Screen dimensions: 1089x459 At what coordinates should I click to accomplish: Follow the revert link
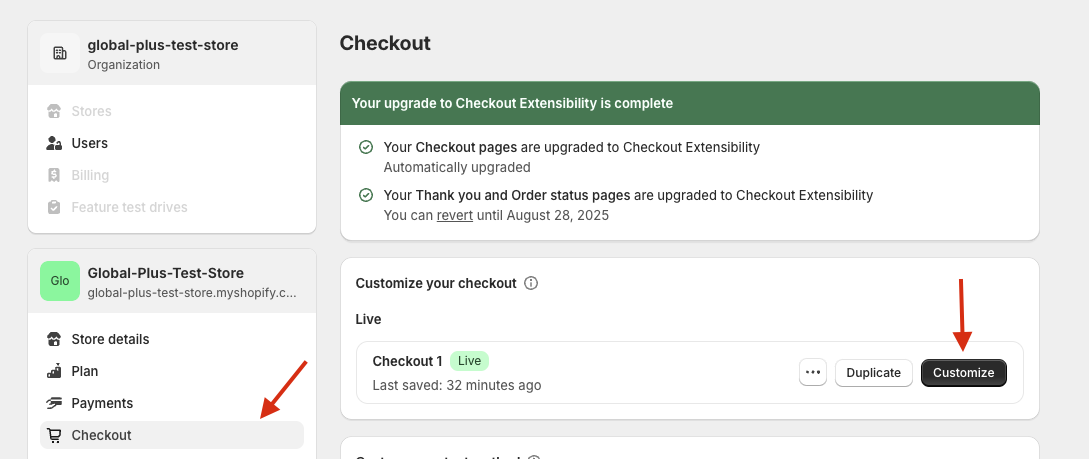[x=455, y=215]
